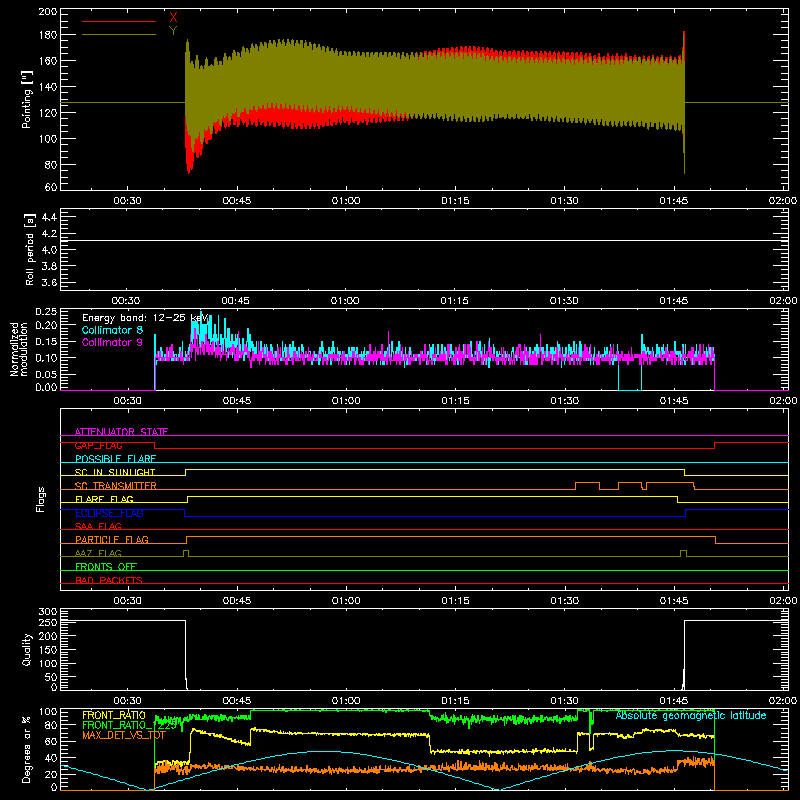Viewport: 800px width, 800px height.
Task: Click the 01:45 tick under Flags plot
Action: click(x=673, y=601)
